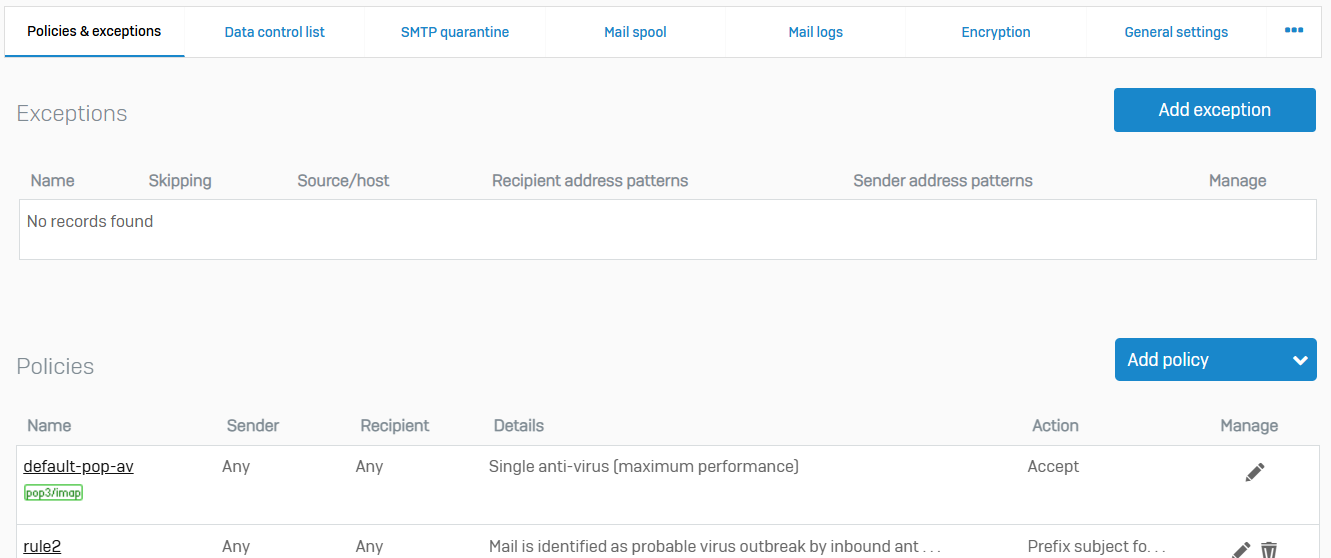Click the pop3/imap green tag
The height and width of the screenshot is (558, 1331).
(x=53, y=493)
